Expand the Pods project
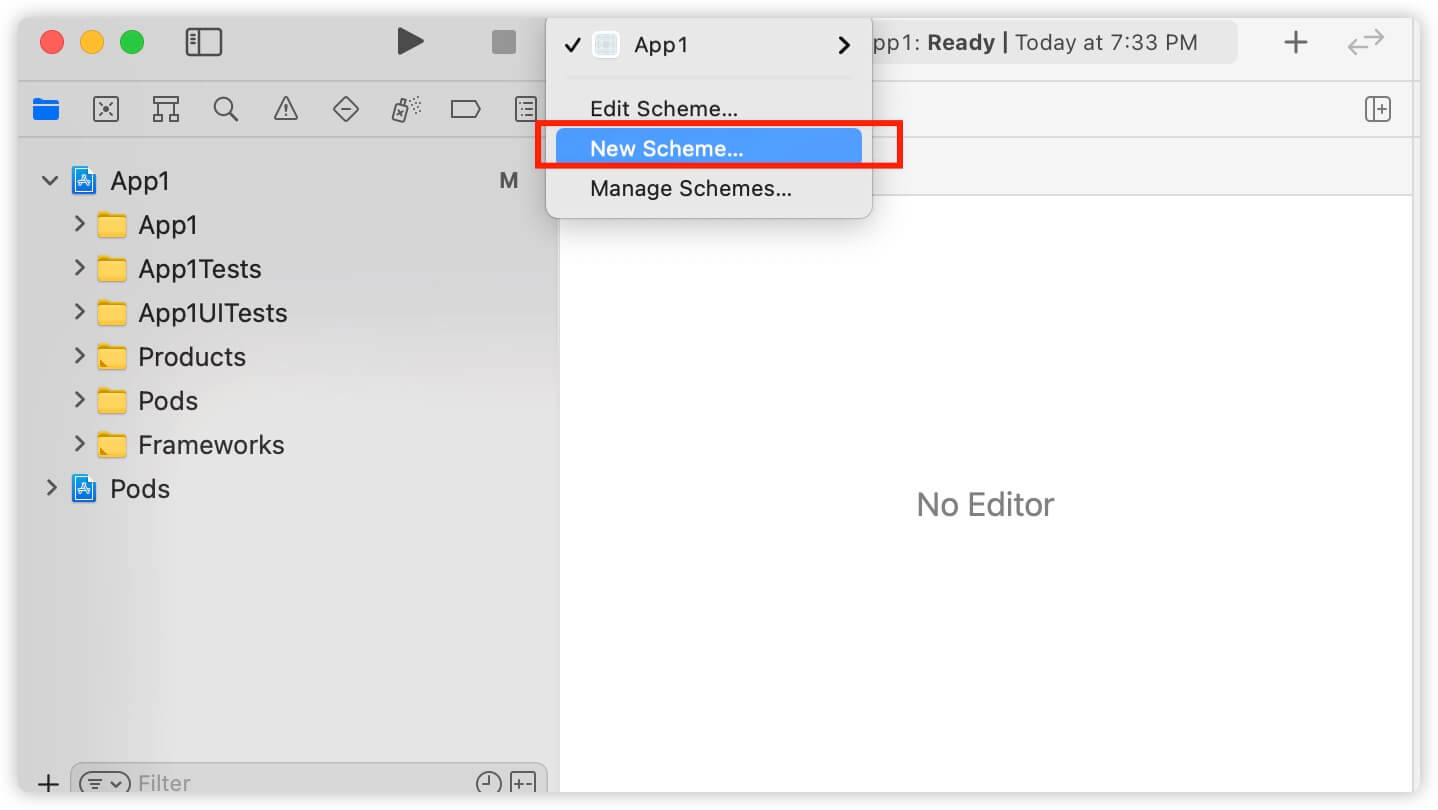This screenshot has height=810, width=1438. point(52,488)
